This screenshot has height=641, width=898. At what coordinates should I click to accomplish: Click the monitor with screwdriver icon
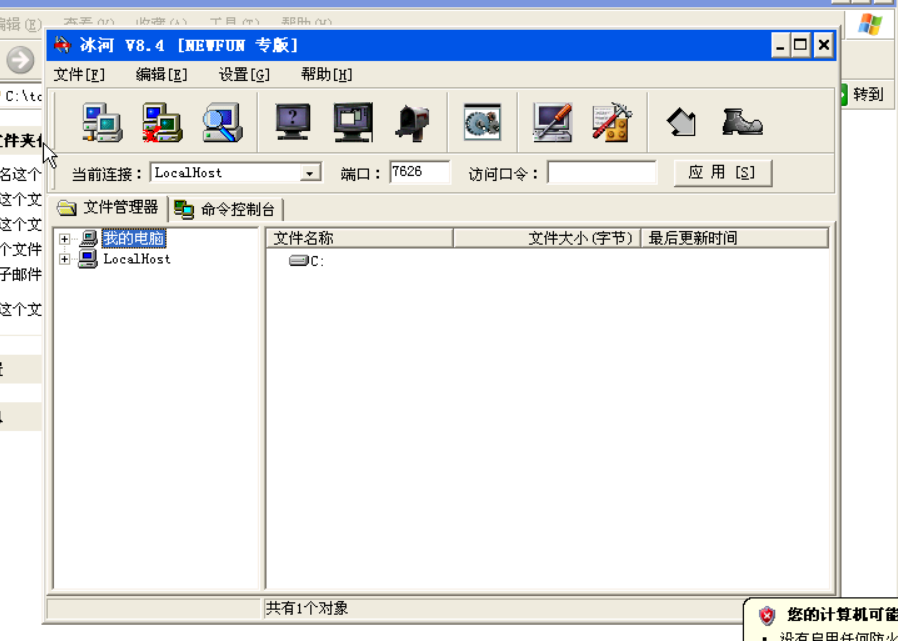[552, 122]
